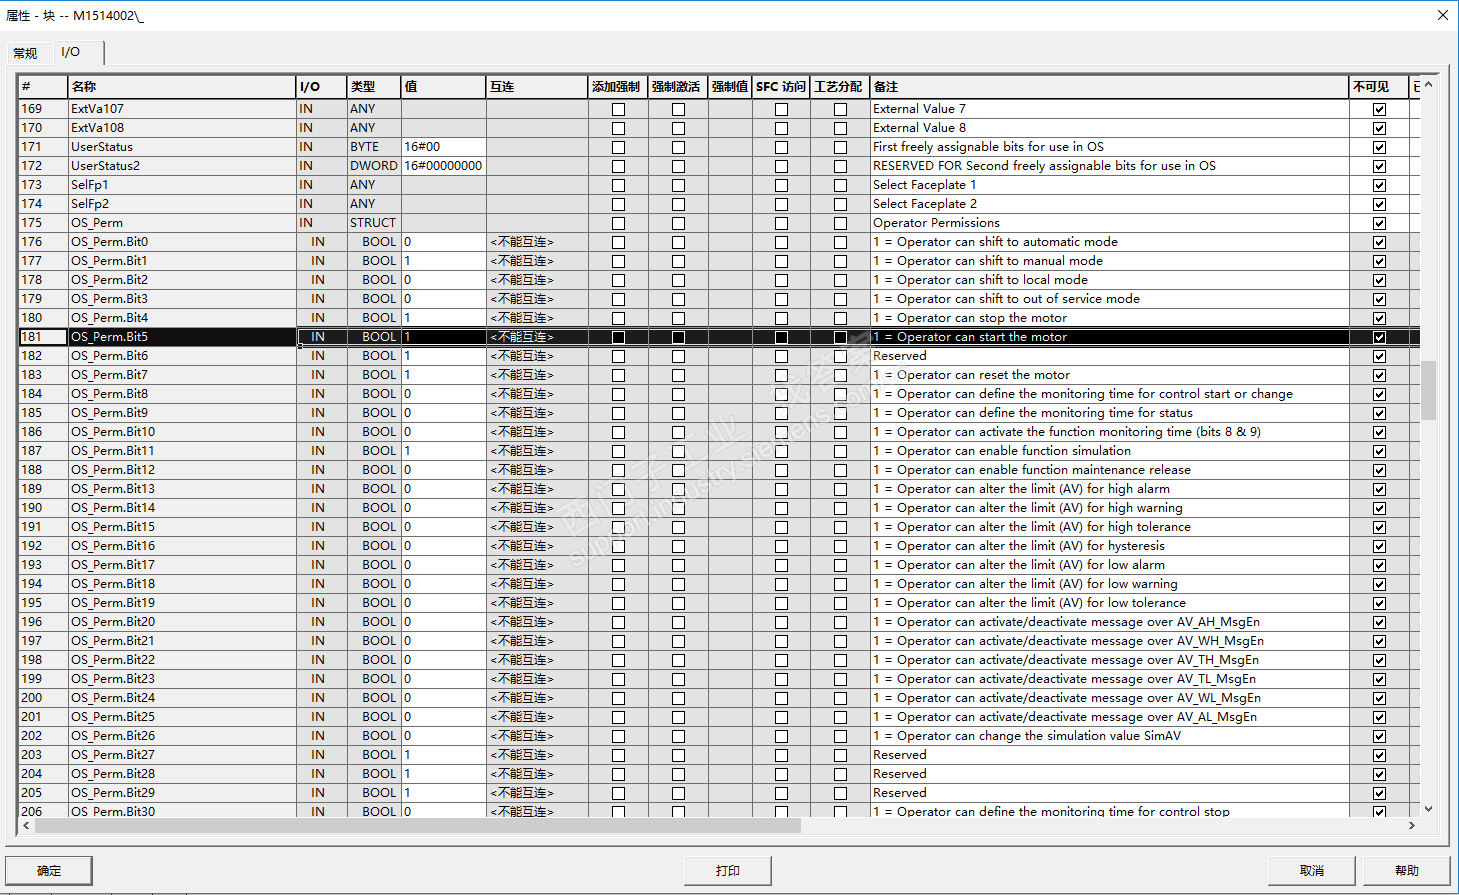Click row number 200
The height and width of the screenshot is (895, 1459).
[x=43, y=698]
